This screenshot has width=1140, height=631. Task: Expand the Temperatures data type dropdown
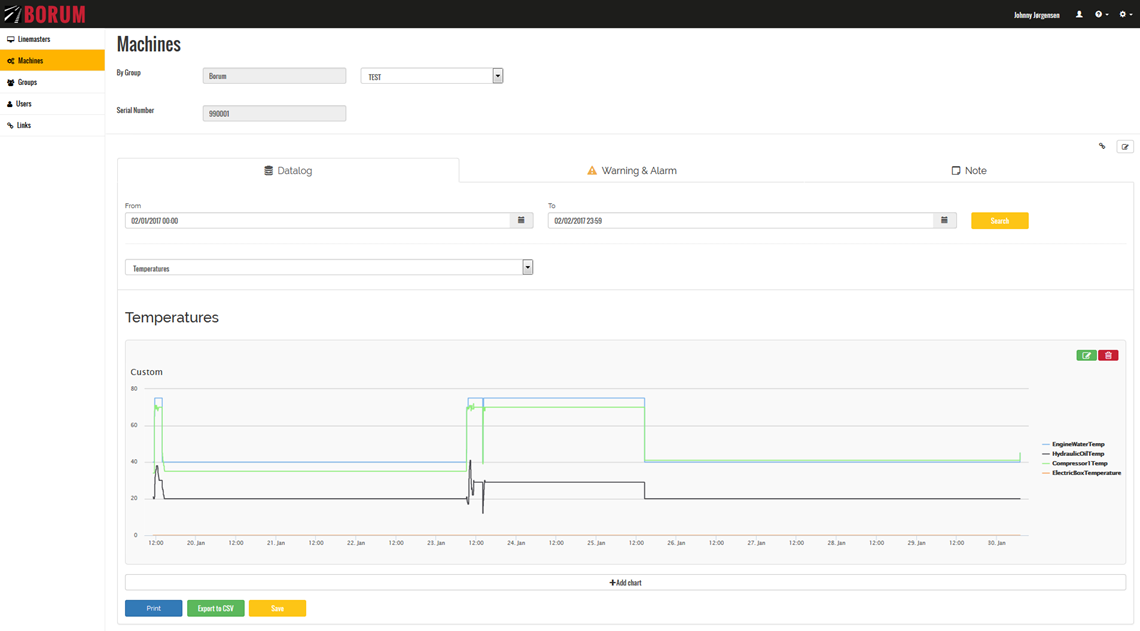tap(527, 268)
